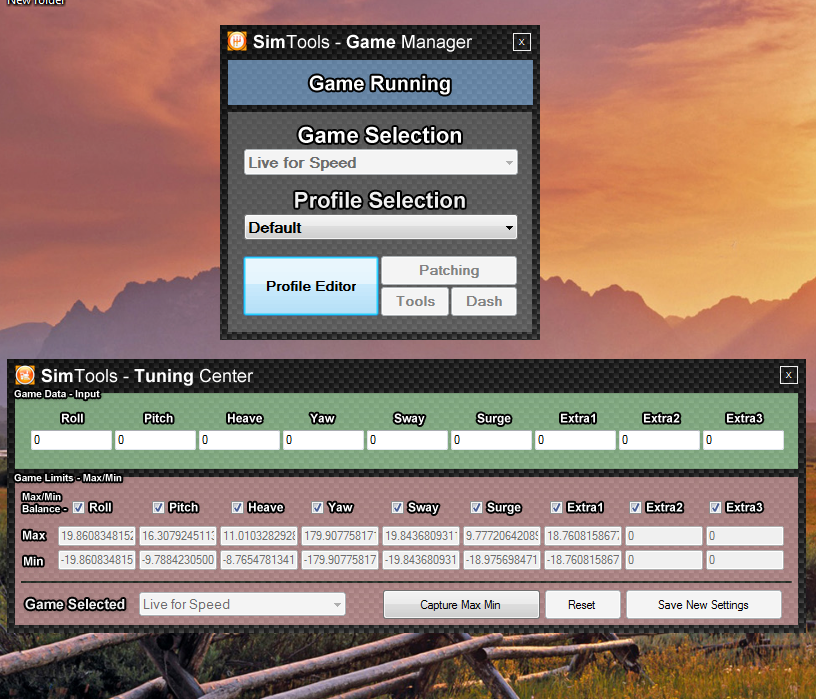Click the Yaw game data input field
816x699 pixels.
323,440
